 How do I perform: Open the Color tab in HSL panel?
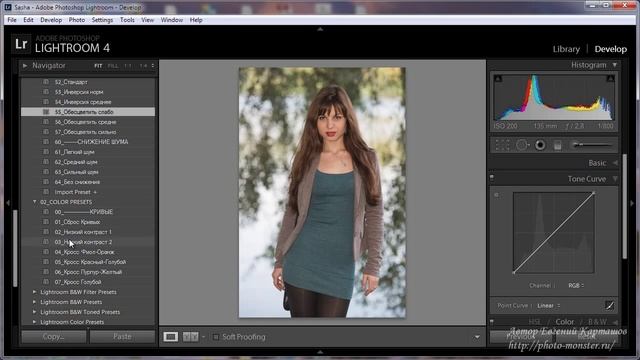click(564, 322)
